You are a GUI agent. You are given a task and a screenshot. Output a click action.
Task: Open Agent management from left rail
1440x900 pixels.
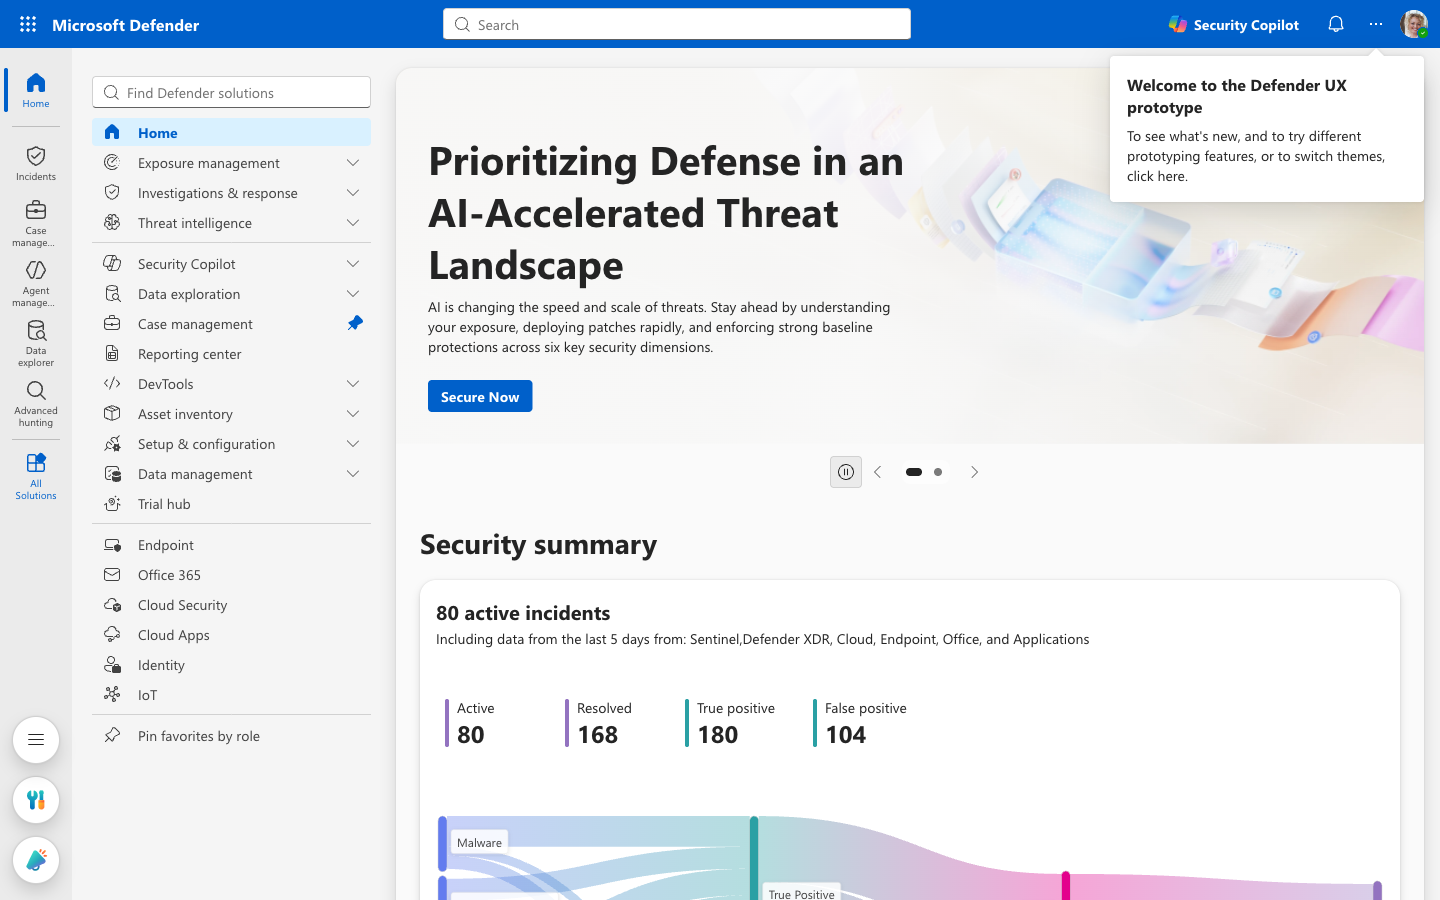(x=36, y=283)
